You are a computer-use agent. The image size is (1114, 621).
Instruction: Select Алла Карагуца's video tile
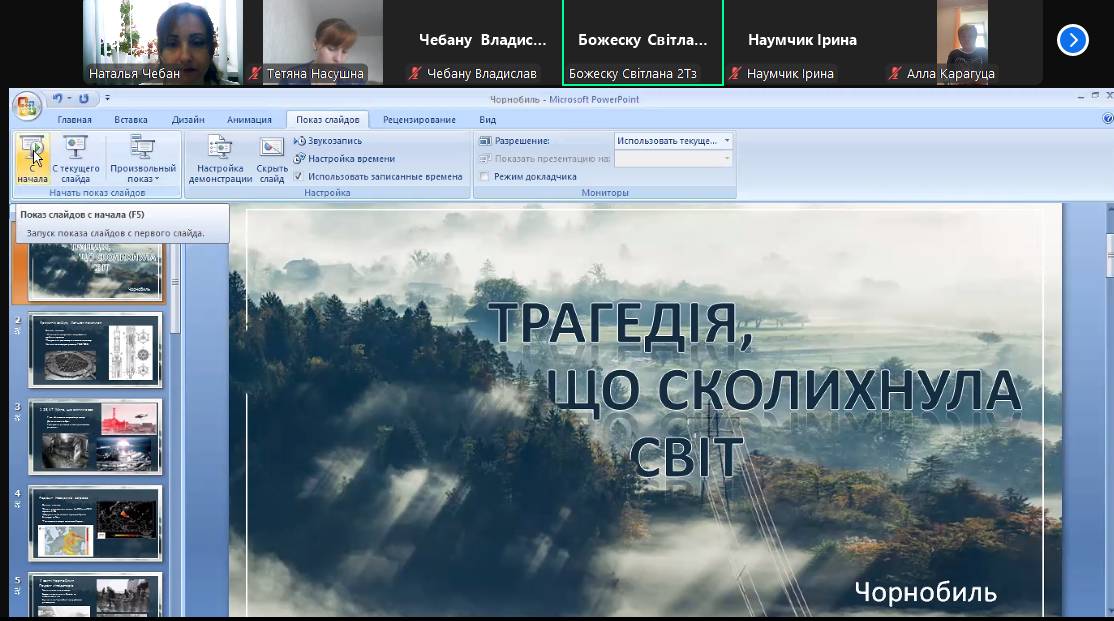click(x=962, y=43)
